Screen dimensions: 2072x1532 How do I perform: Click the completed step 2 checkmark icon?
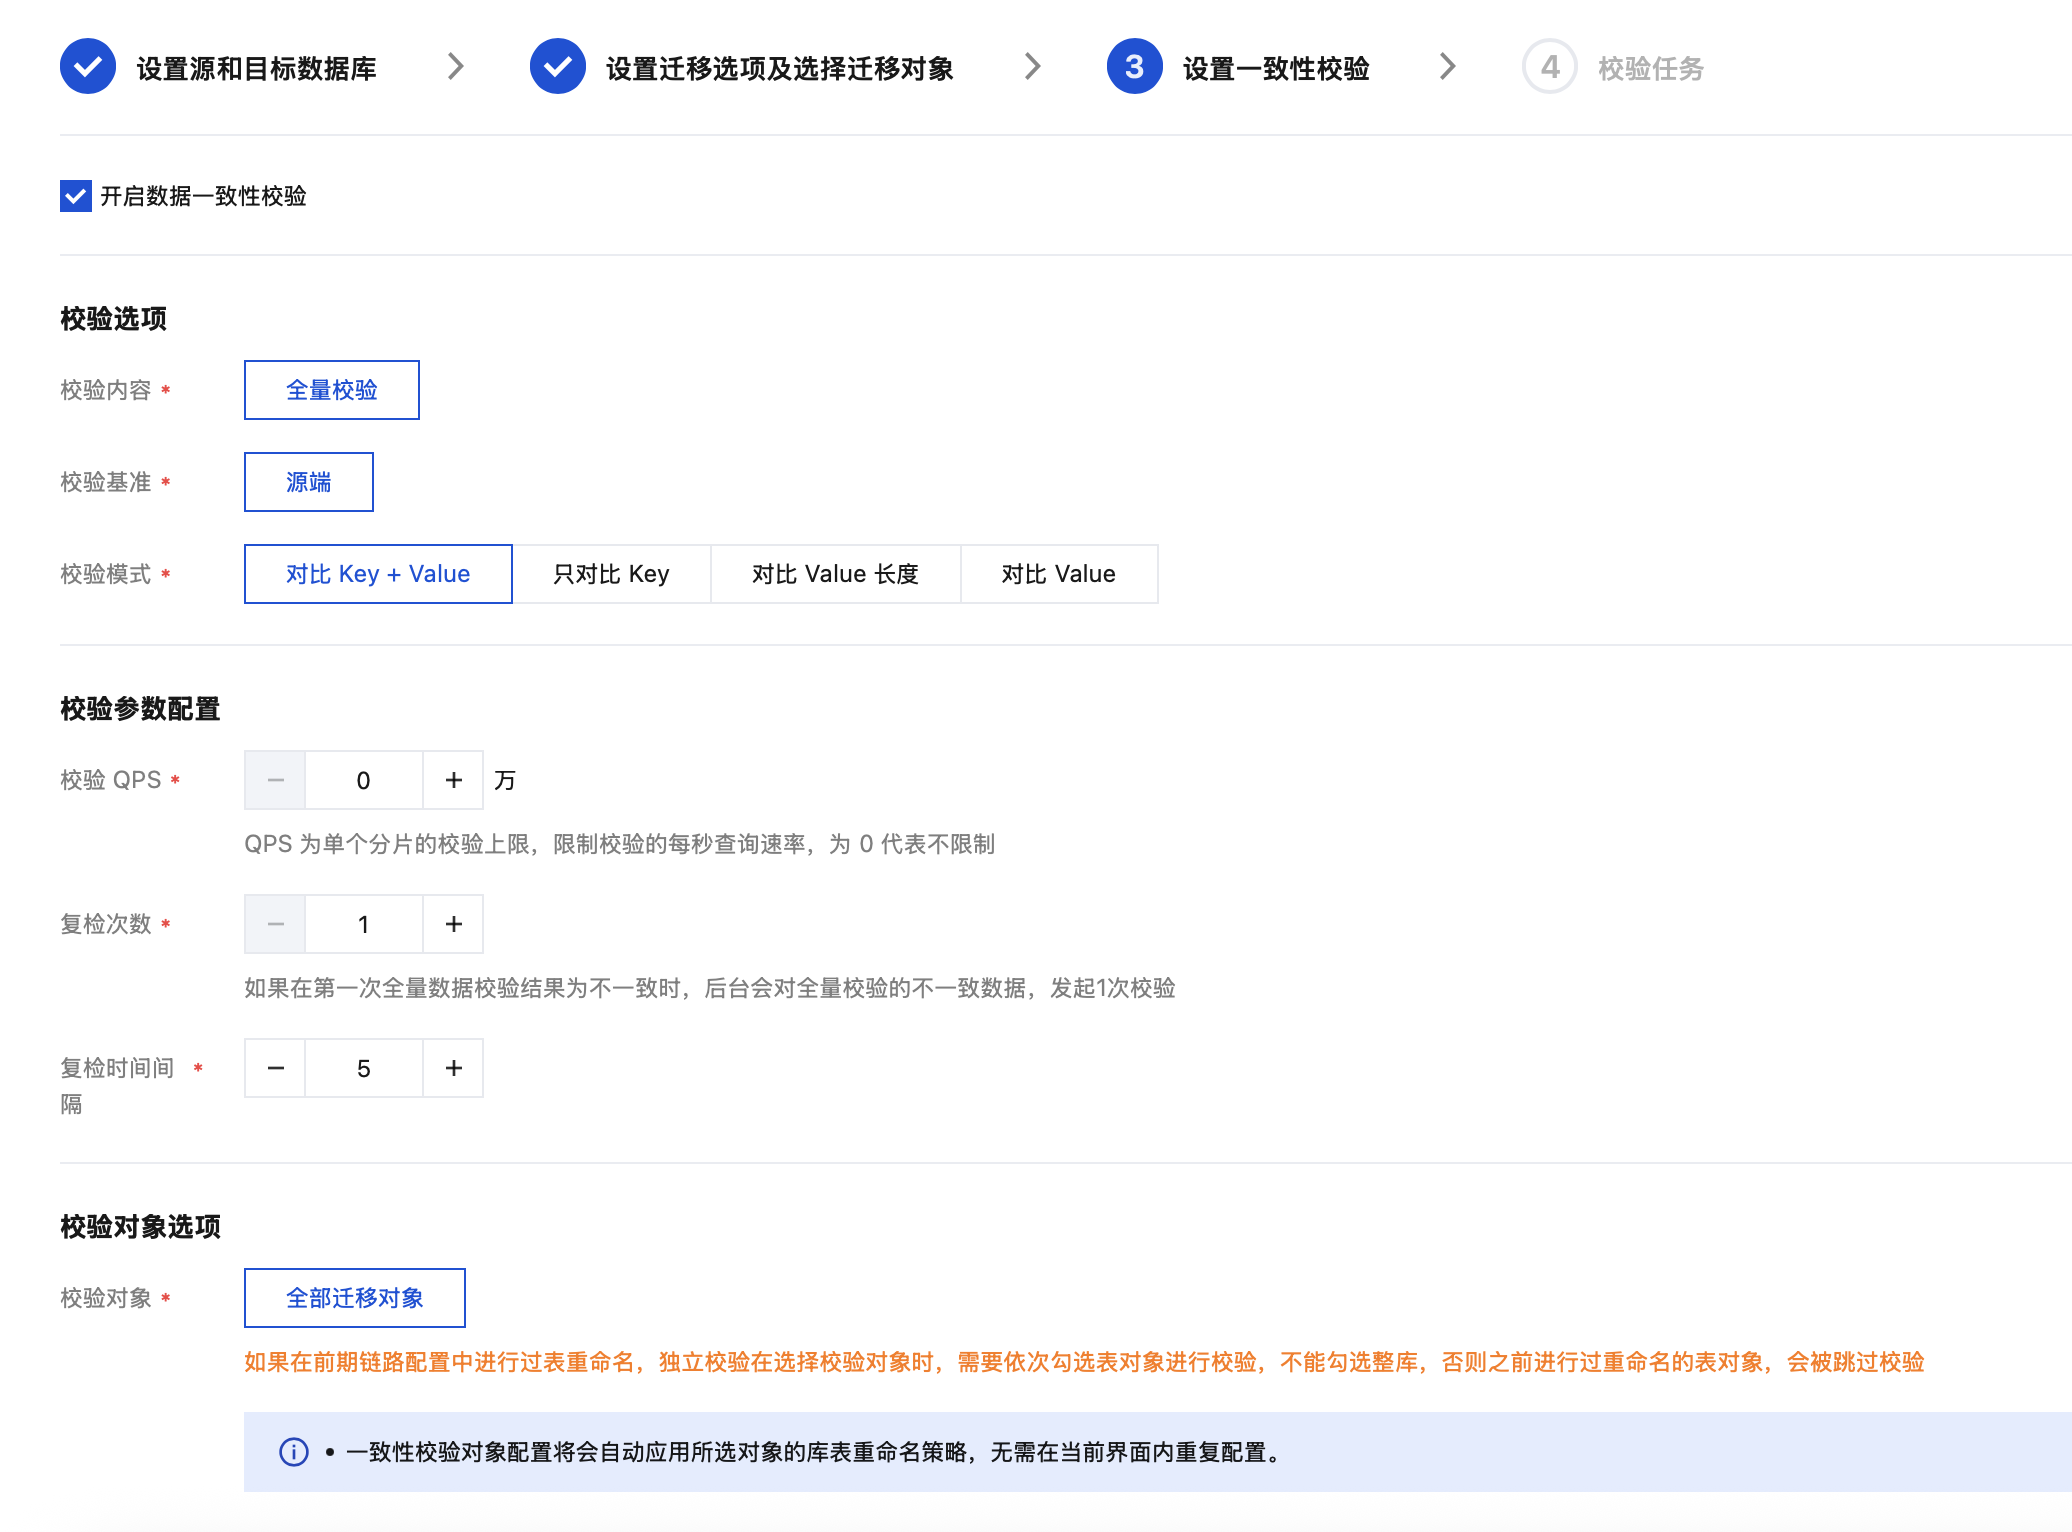(557, 67)
